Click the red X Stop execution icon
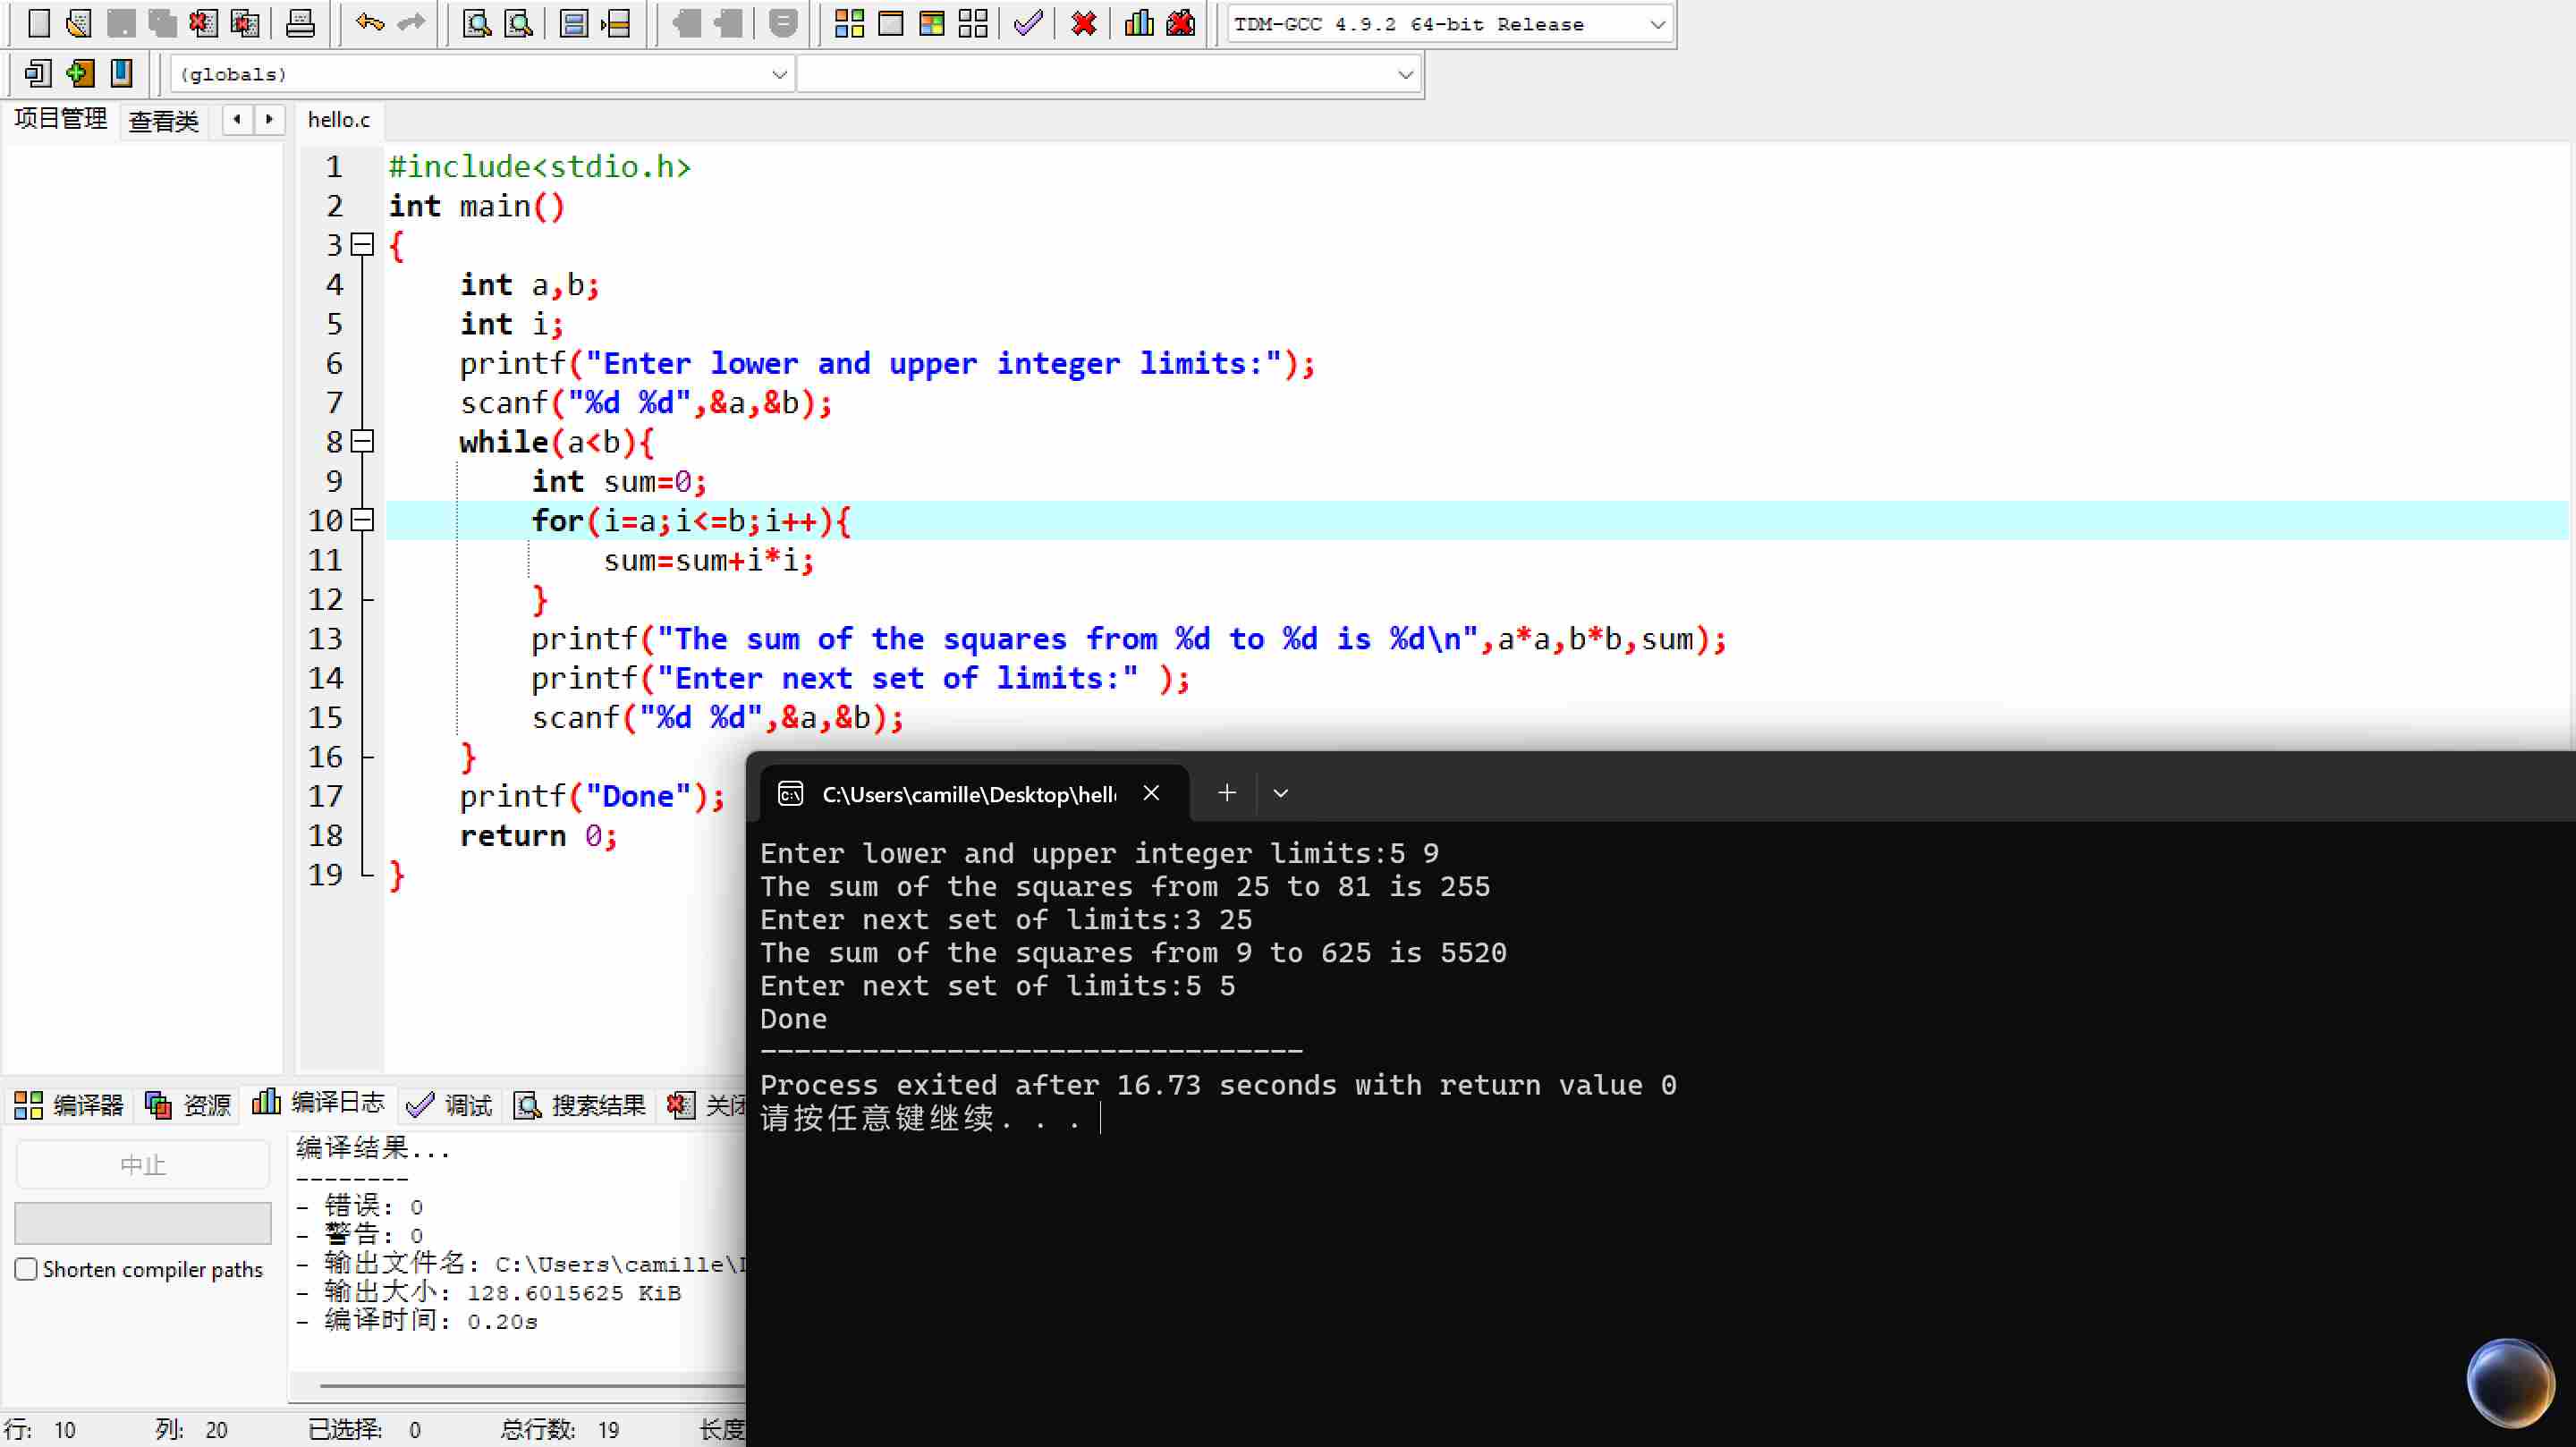The height and width of the screenshot is (1447, 2576). click(x=1083, y=22)
